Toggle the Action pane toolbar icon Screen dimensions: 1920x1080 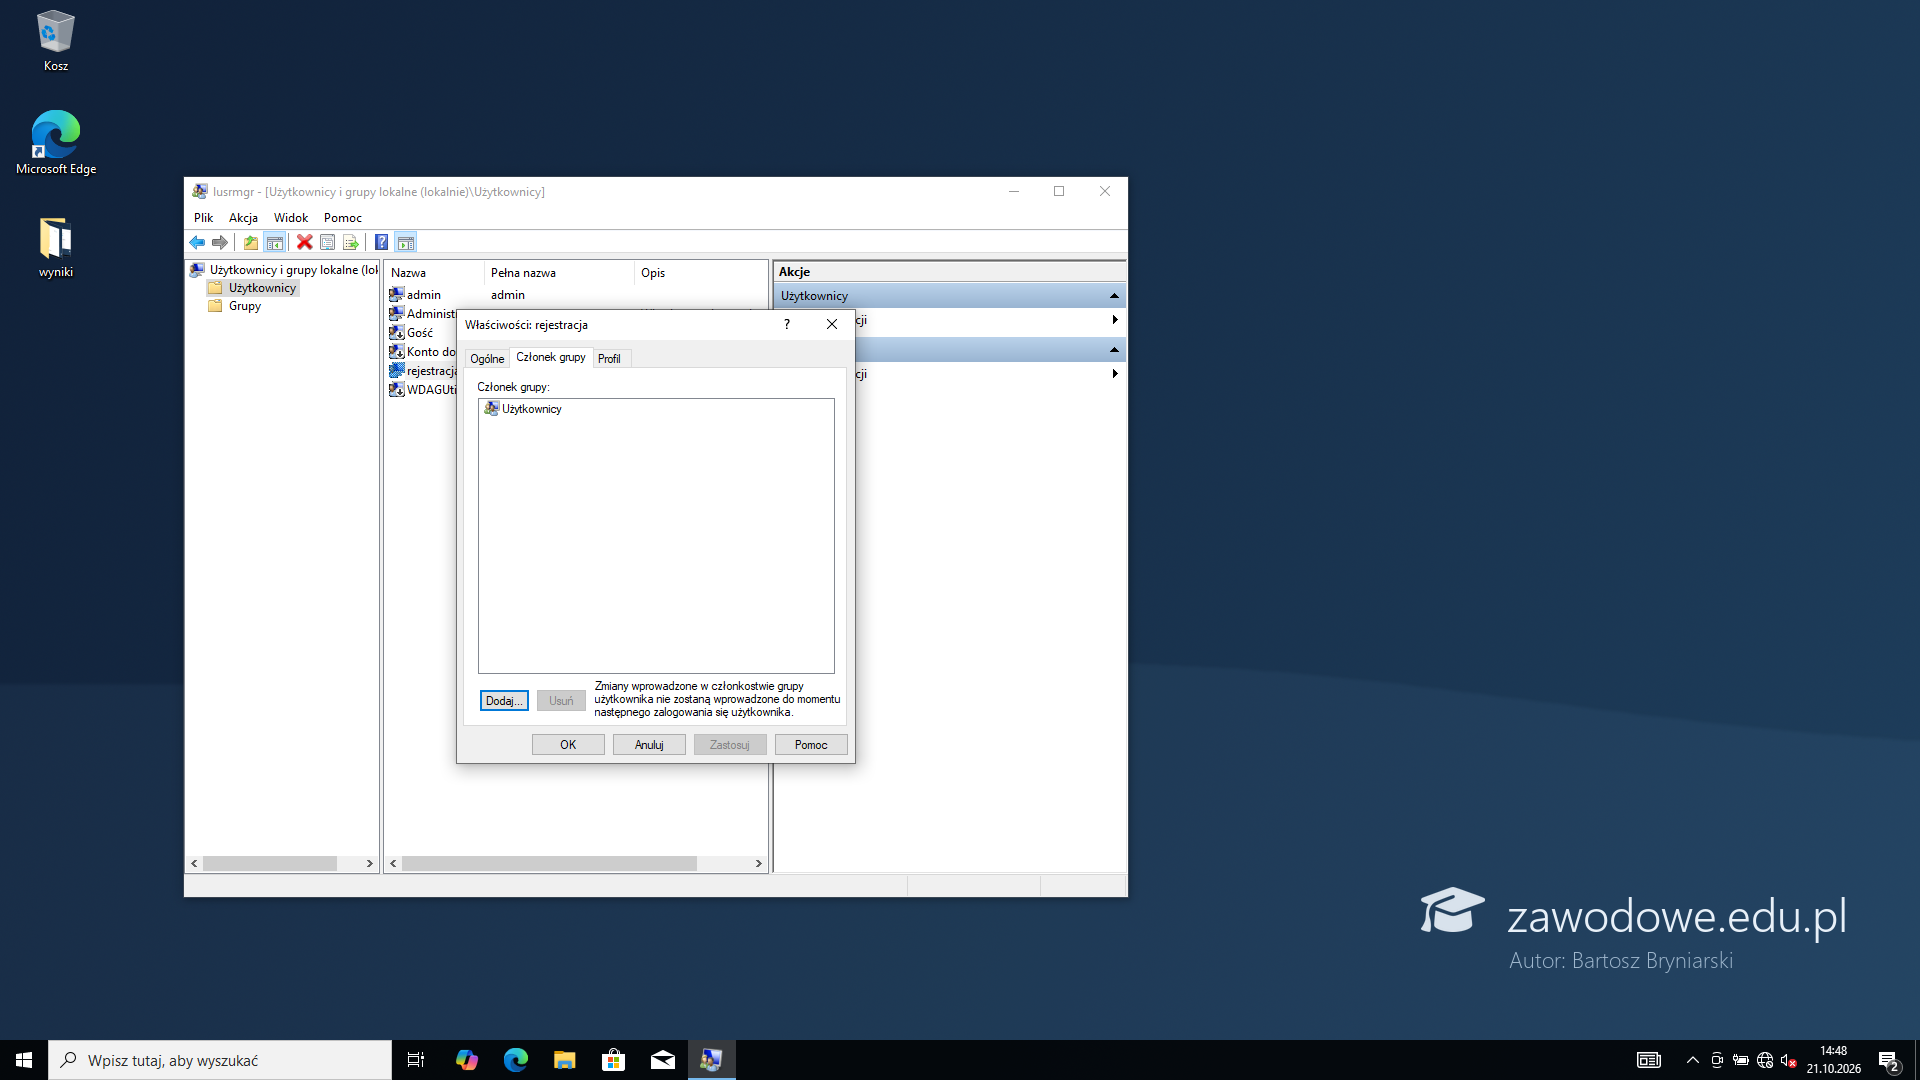click(405, 242)
